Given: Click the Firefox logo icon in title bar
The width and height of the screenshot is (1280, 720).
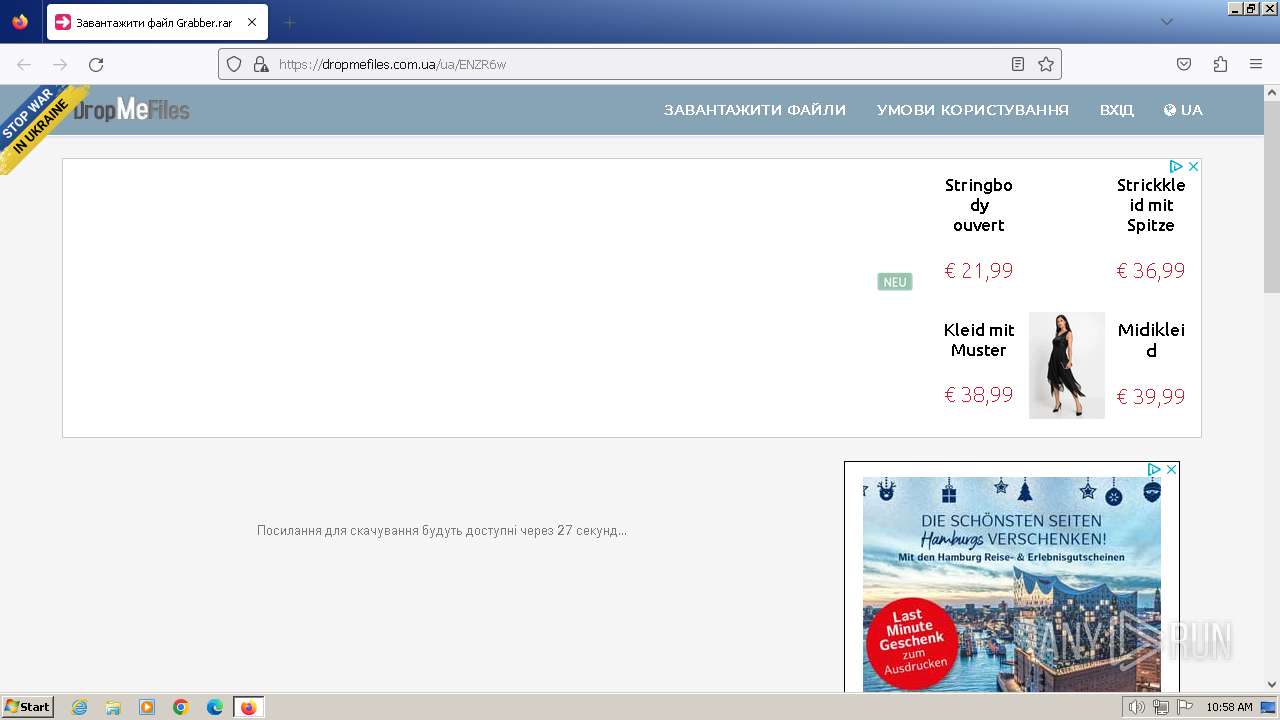Looking at the screenshot, I should [20, 21].
